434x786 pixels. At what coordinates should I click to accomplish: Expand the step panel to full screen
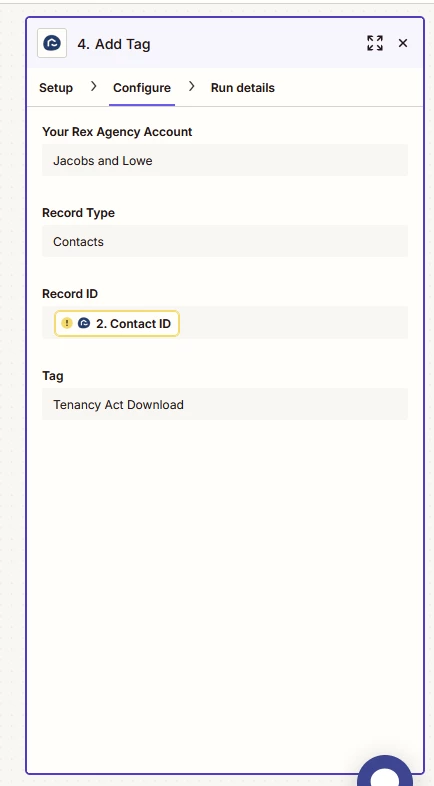click(x=375, y=44)
